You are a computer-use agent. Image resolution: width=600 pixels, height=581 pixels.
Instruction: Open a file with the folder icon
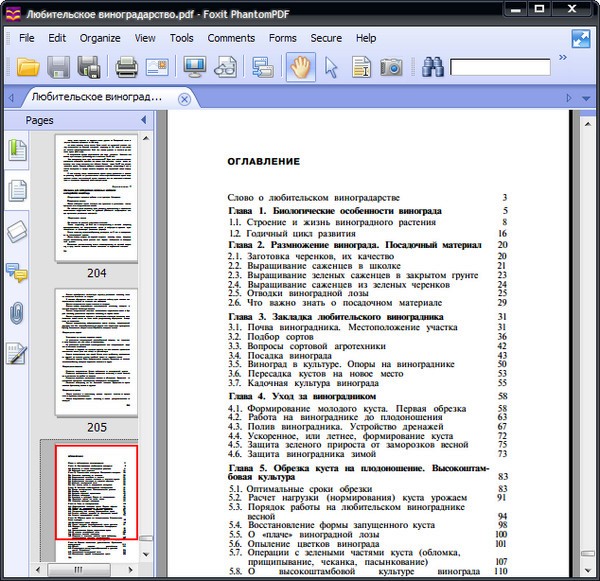coord(28,67)
